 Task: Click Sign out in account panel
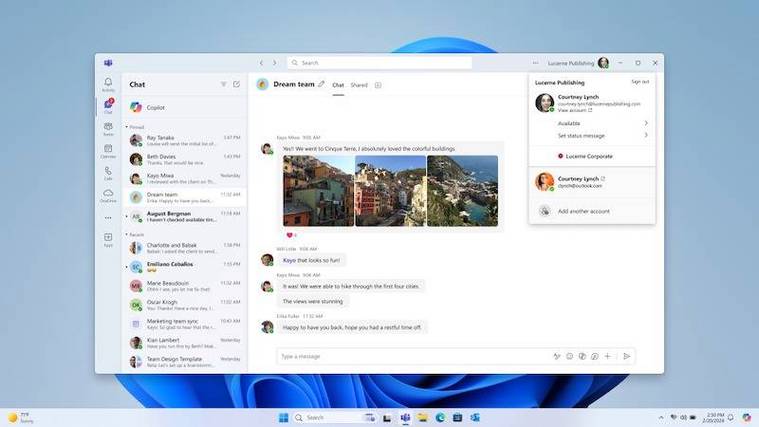639,82
